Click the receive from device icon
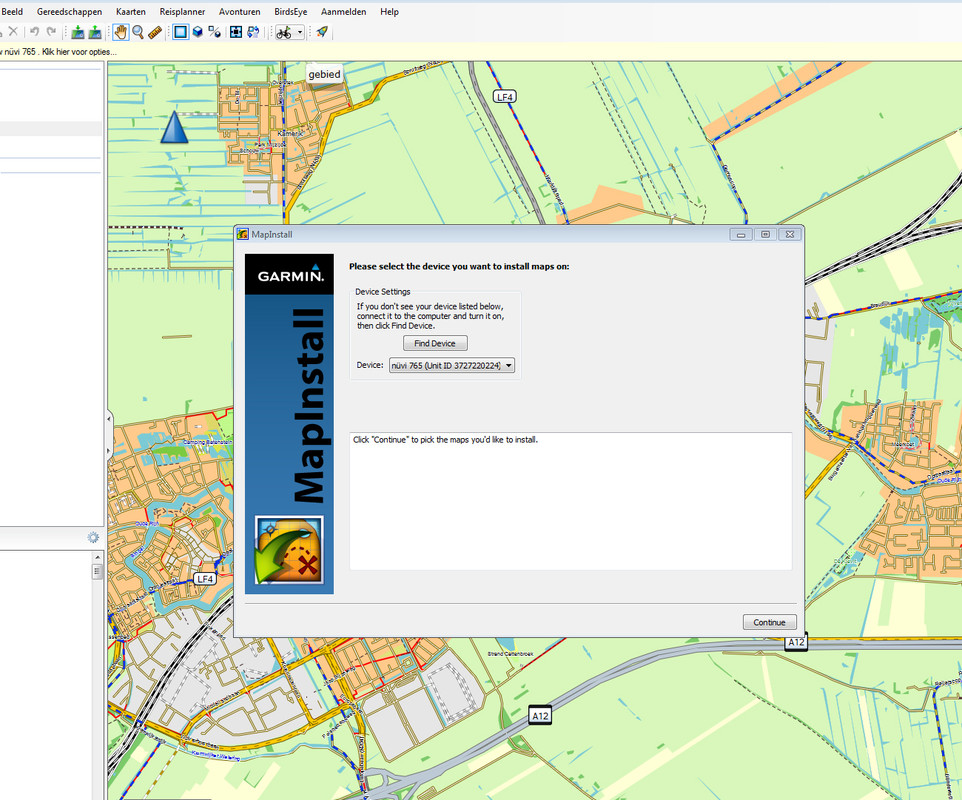The image size is (962, 800). (94, 32)
